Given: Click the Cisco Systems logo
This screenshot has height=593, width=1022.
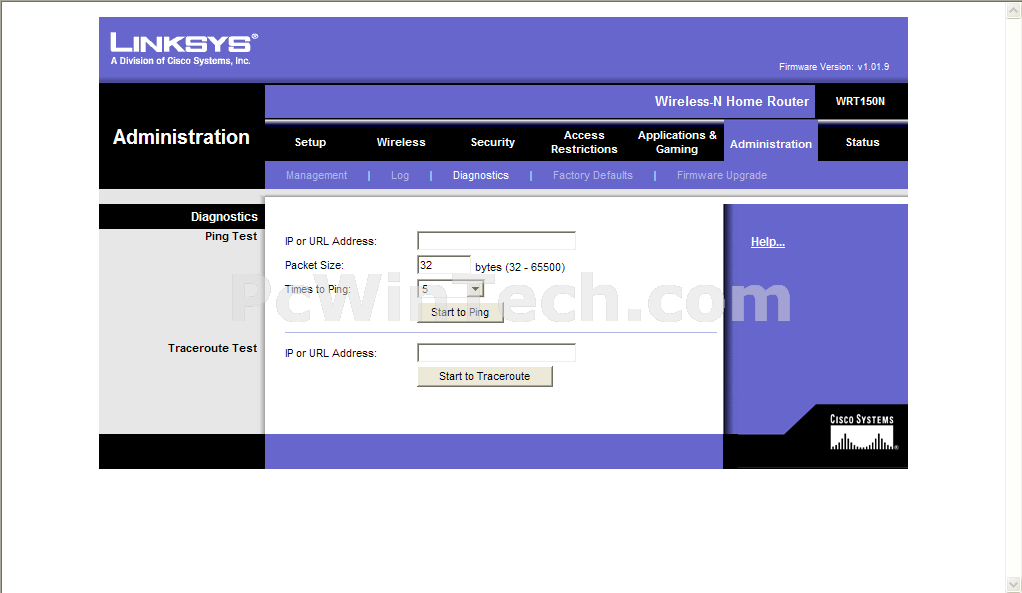Looking at the screenshot, I should [x=863, y=432].
